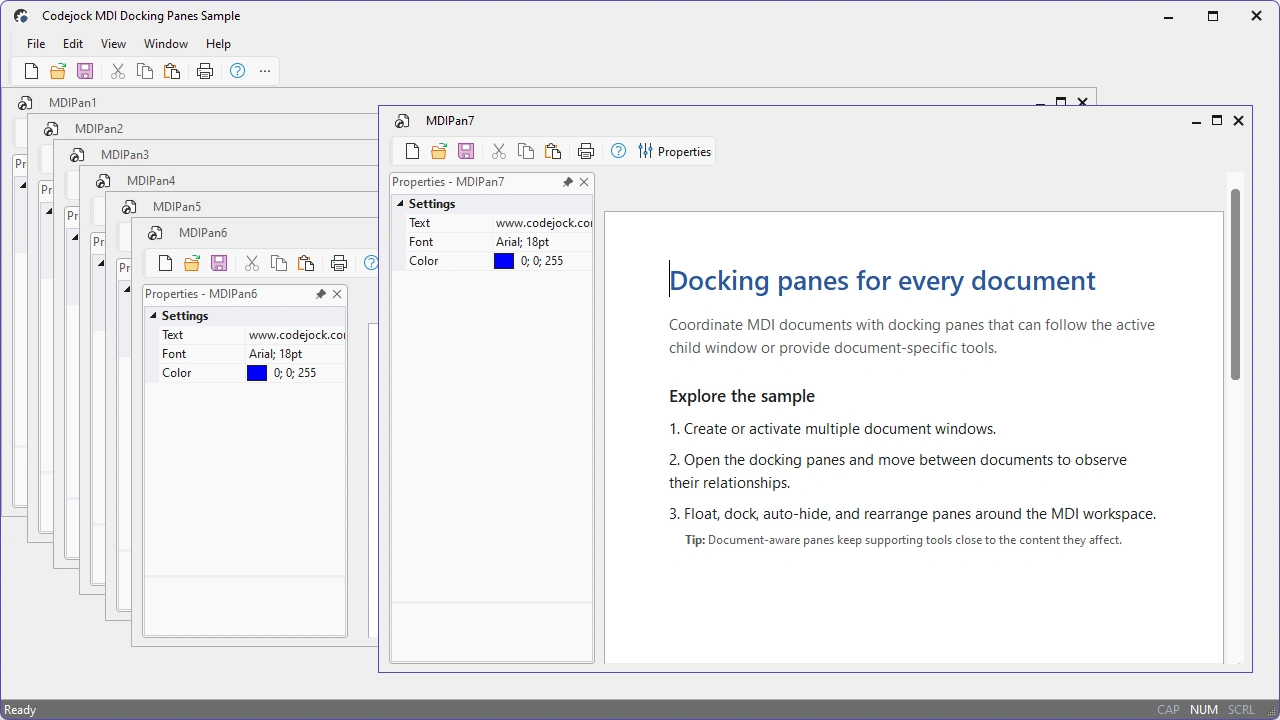Image resolution: width=1280 pixels, height=720 pixels.
Task: Toggle pin on Properties - MDIPan7 pane
Action: click(x=568, y=182)
